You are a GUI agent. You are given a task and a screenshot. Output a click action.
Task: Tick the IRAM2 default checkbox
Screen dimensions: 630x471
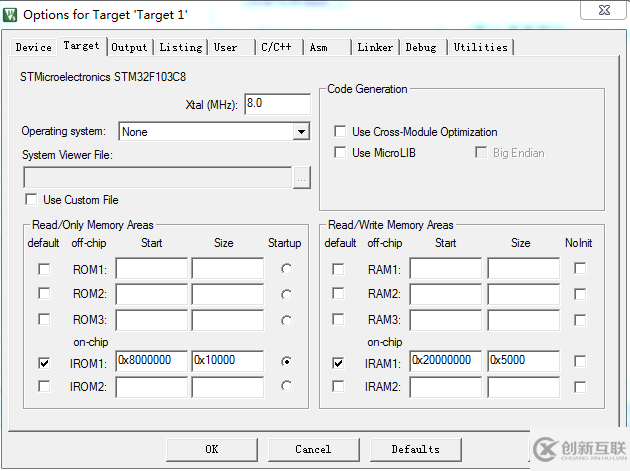338,386
